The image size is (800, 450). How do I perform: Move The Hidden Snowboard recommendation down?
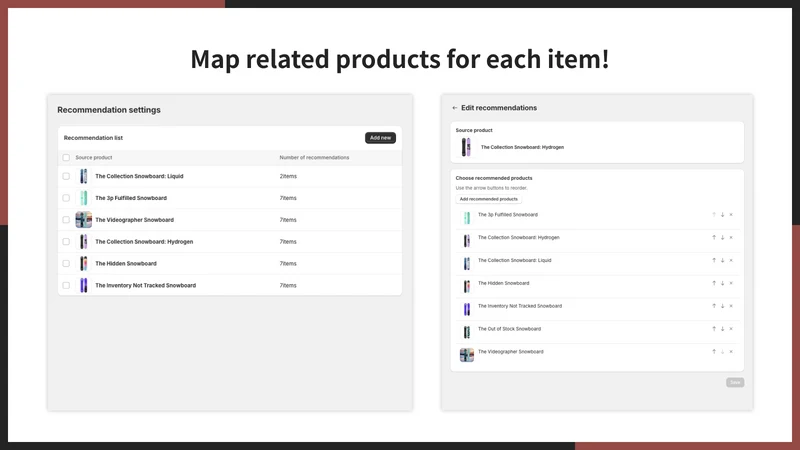pyautogui.click(x=722, y=283)
